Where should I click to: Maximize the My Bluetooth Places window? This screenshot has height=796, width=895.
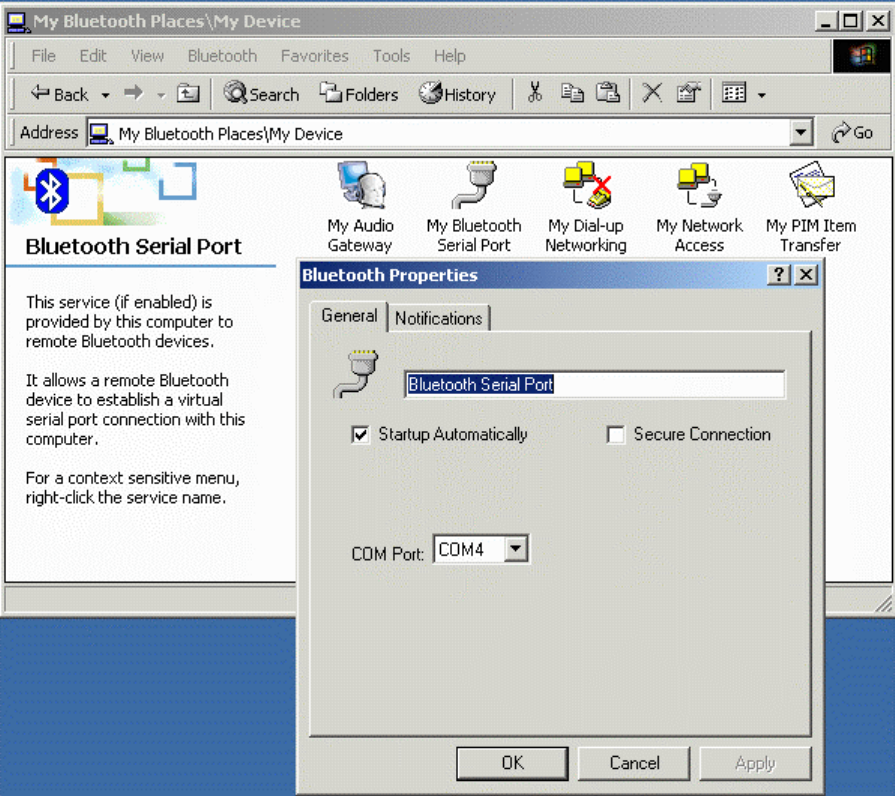[851, 22]
